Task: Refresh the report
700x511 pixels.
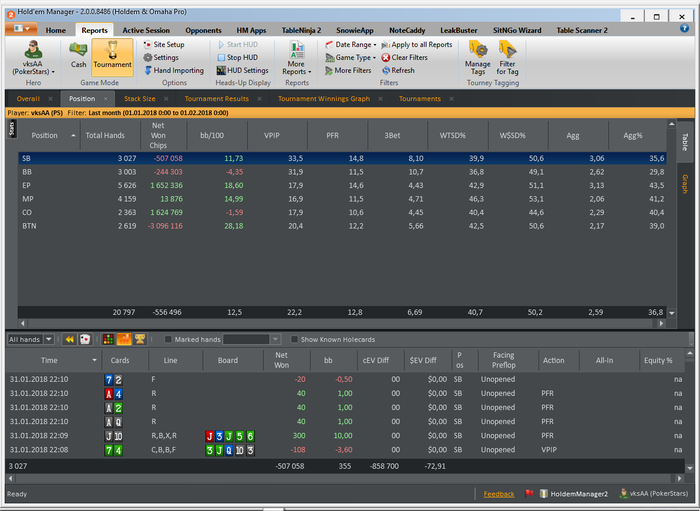Action: point(398,71)
